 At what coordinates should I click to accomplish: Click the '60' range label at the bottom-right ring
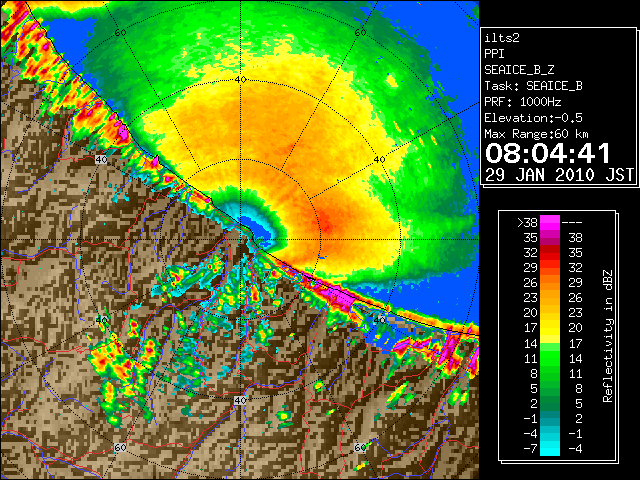coord(360,447)
